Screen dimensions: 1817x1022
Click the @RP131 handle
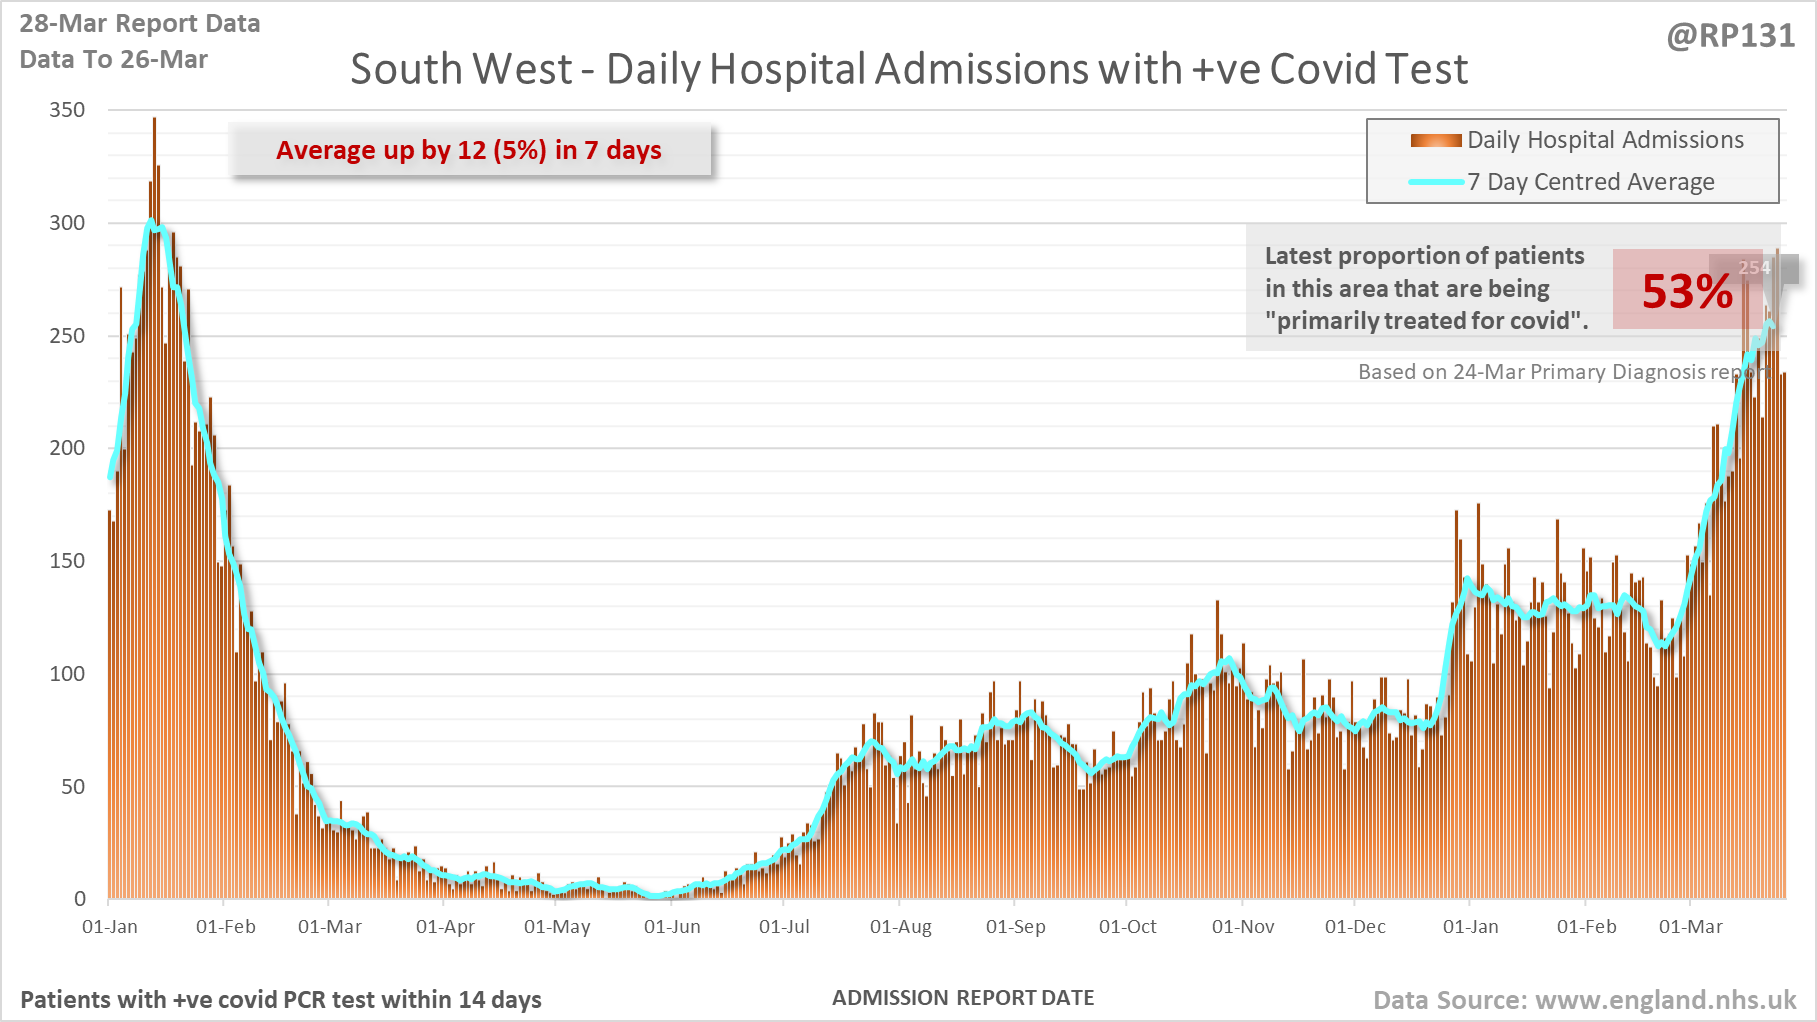[1730, 36]
